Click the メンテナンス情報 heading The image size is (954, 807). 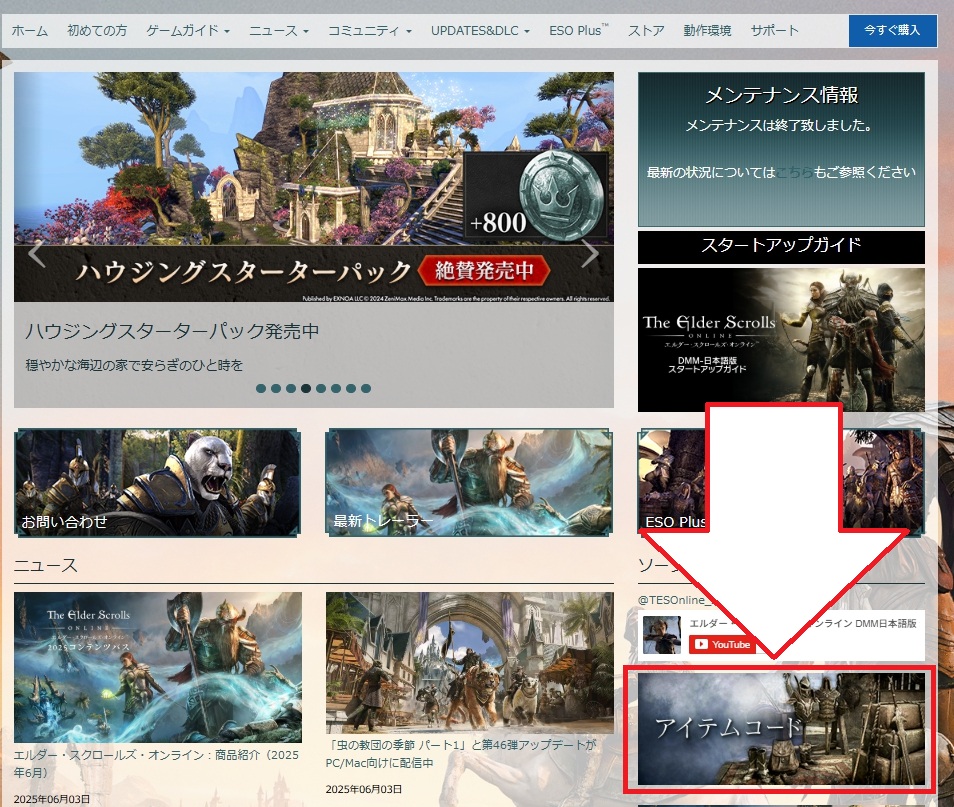click(x=781, y=95)
